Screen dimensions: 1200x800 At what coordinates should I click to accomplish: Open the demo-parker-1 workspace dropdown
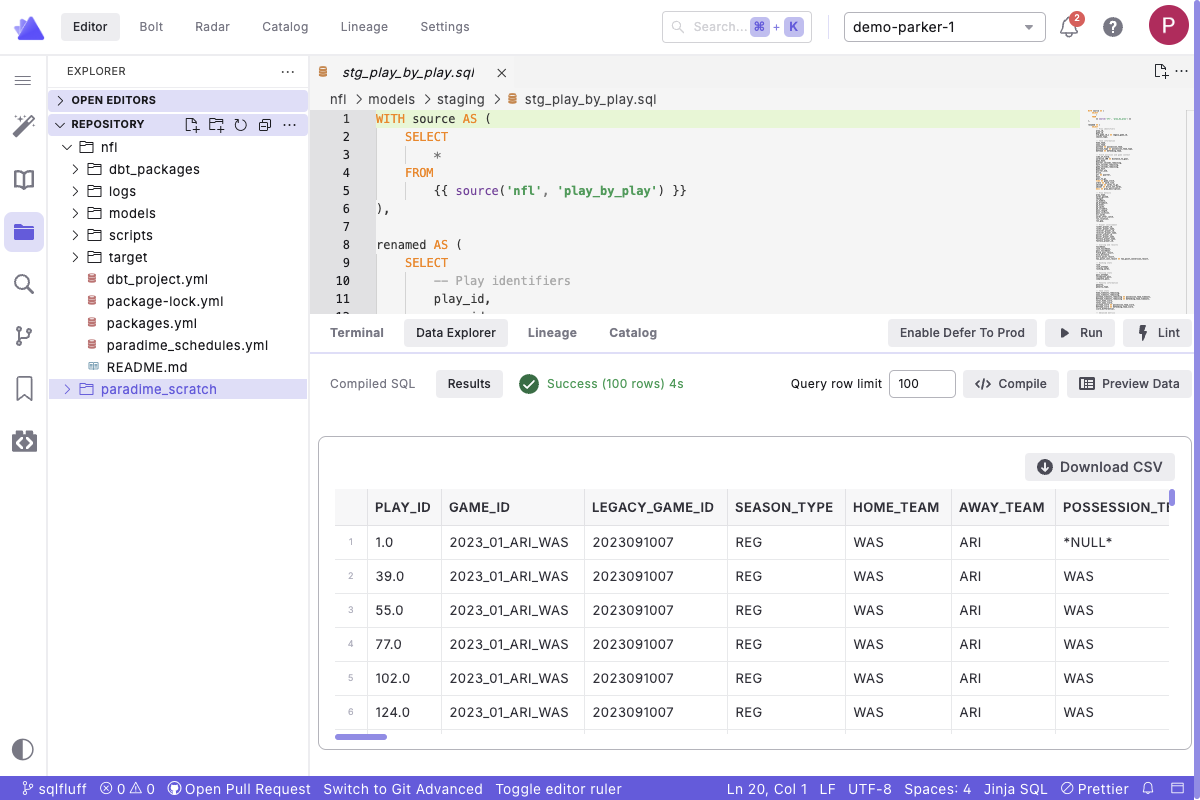tap(944, 27)
